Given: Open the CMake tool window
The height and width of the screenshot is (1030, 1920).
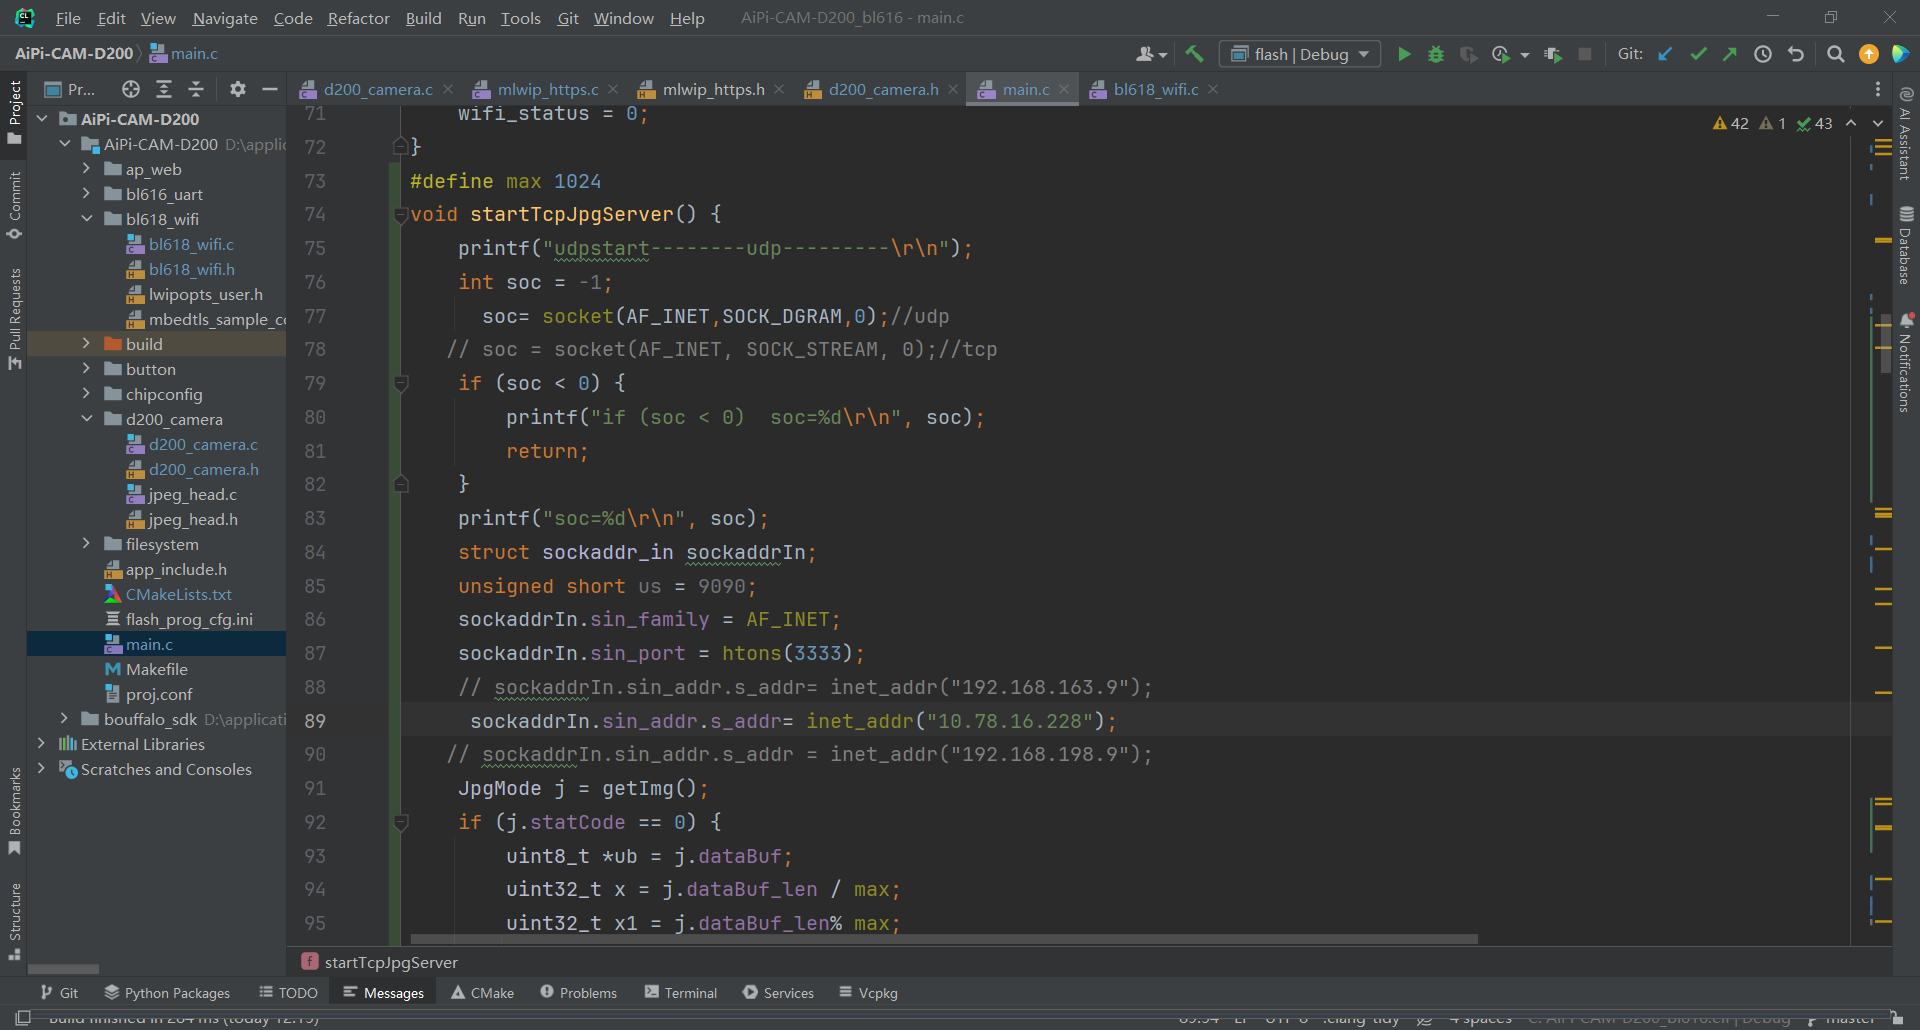Looking at the screenshot, I should click(482, 993).
